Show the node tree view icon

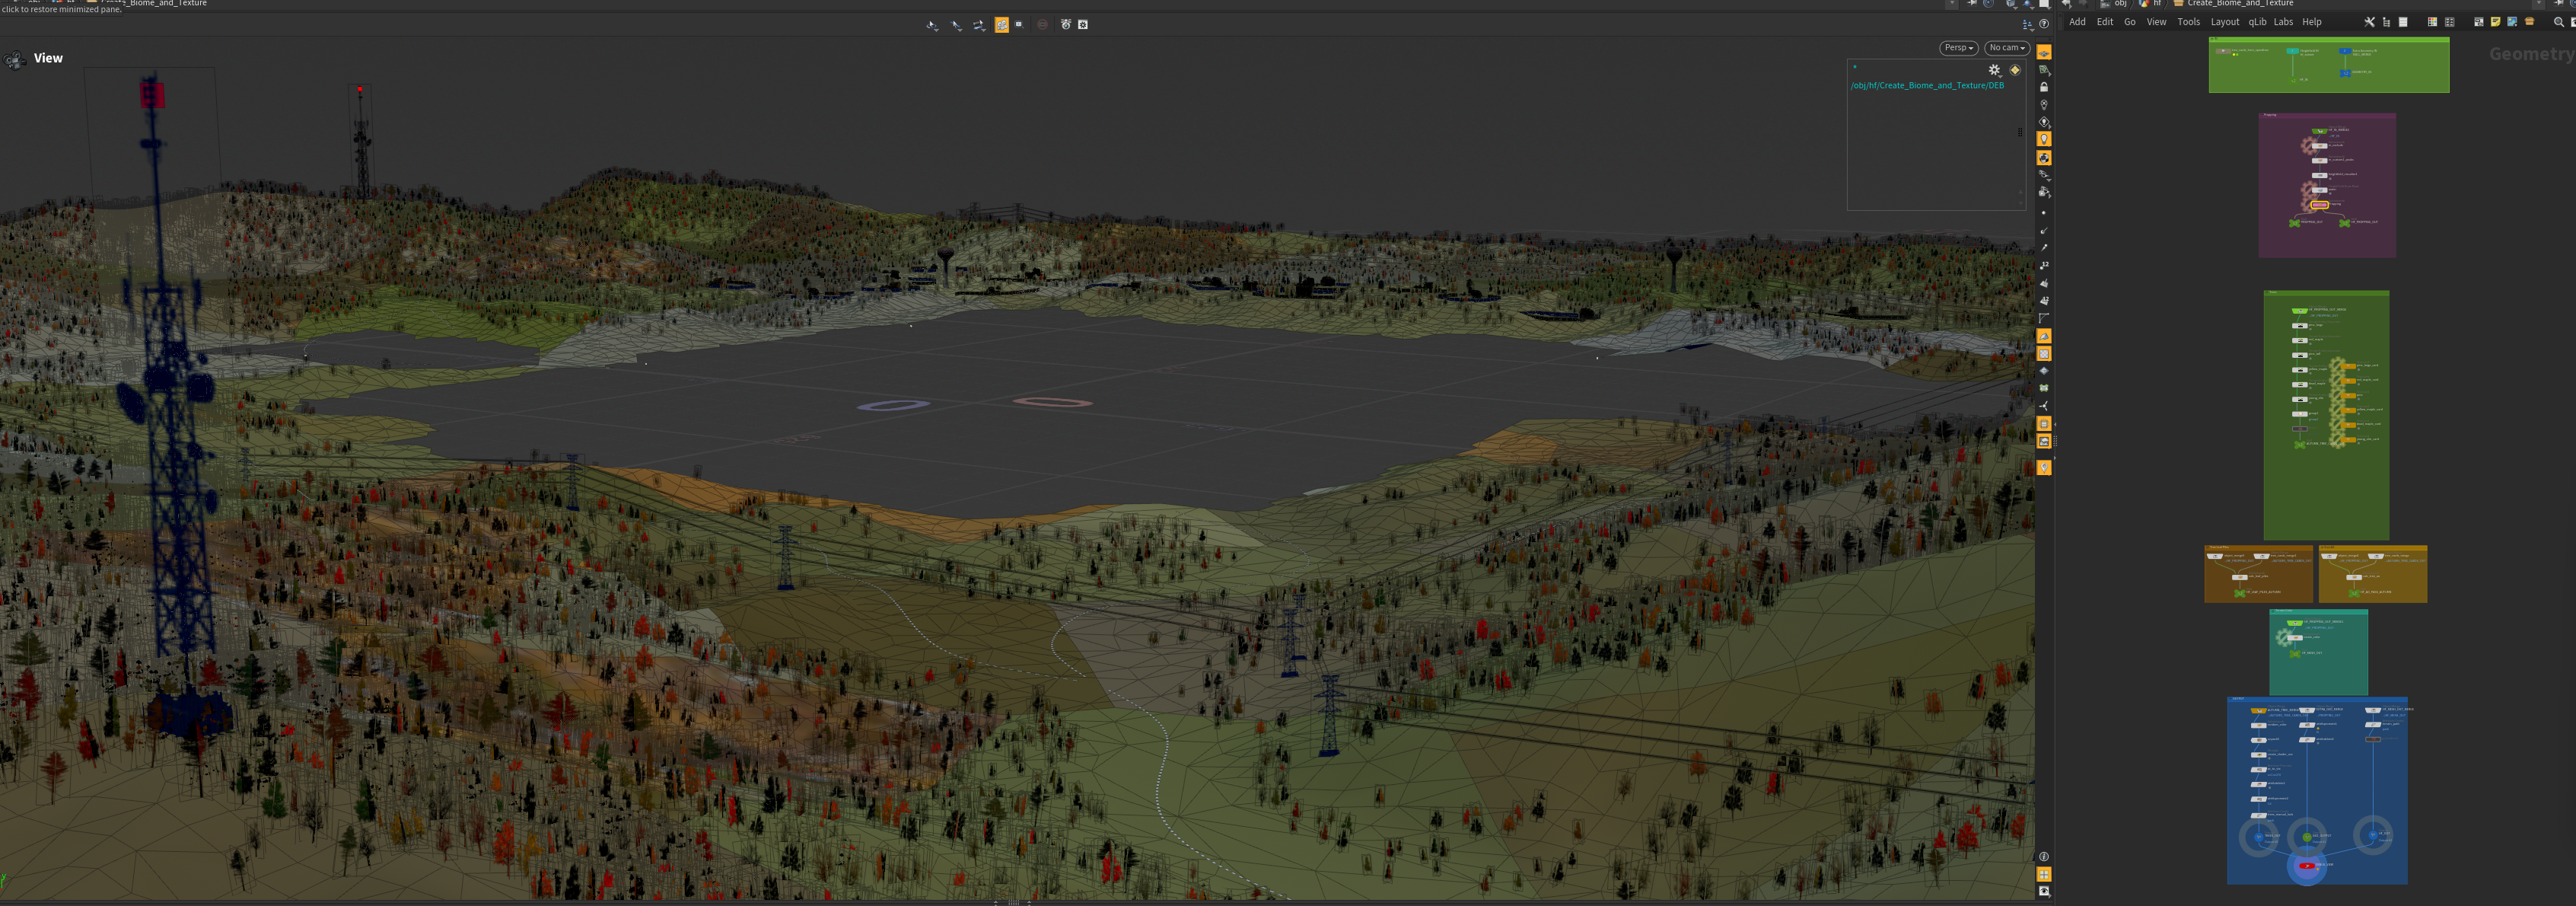[x=2386, y=22]
